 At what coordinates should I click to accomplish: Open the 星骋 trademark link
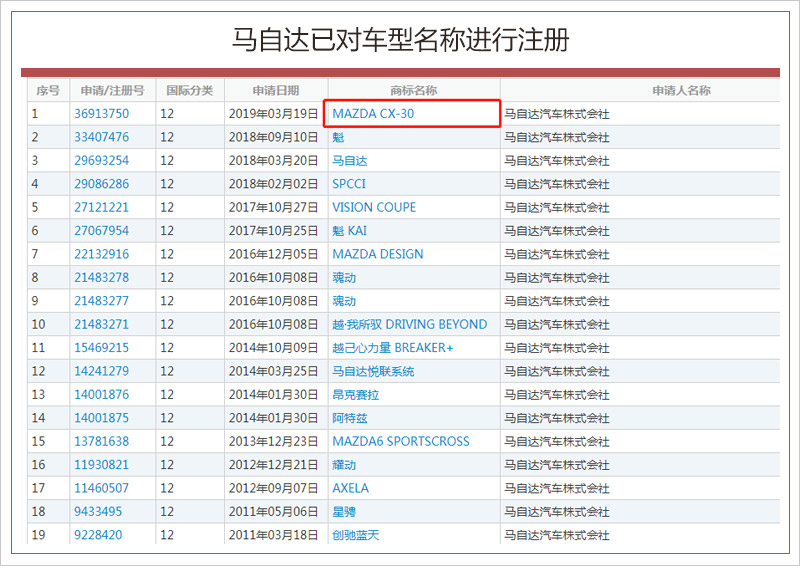344,511
